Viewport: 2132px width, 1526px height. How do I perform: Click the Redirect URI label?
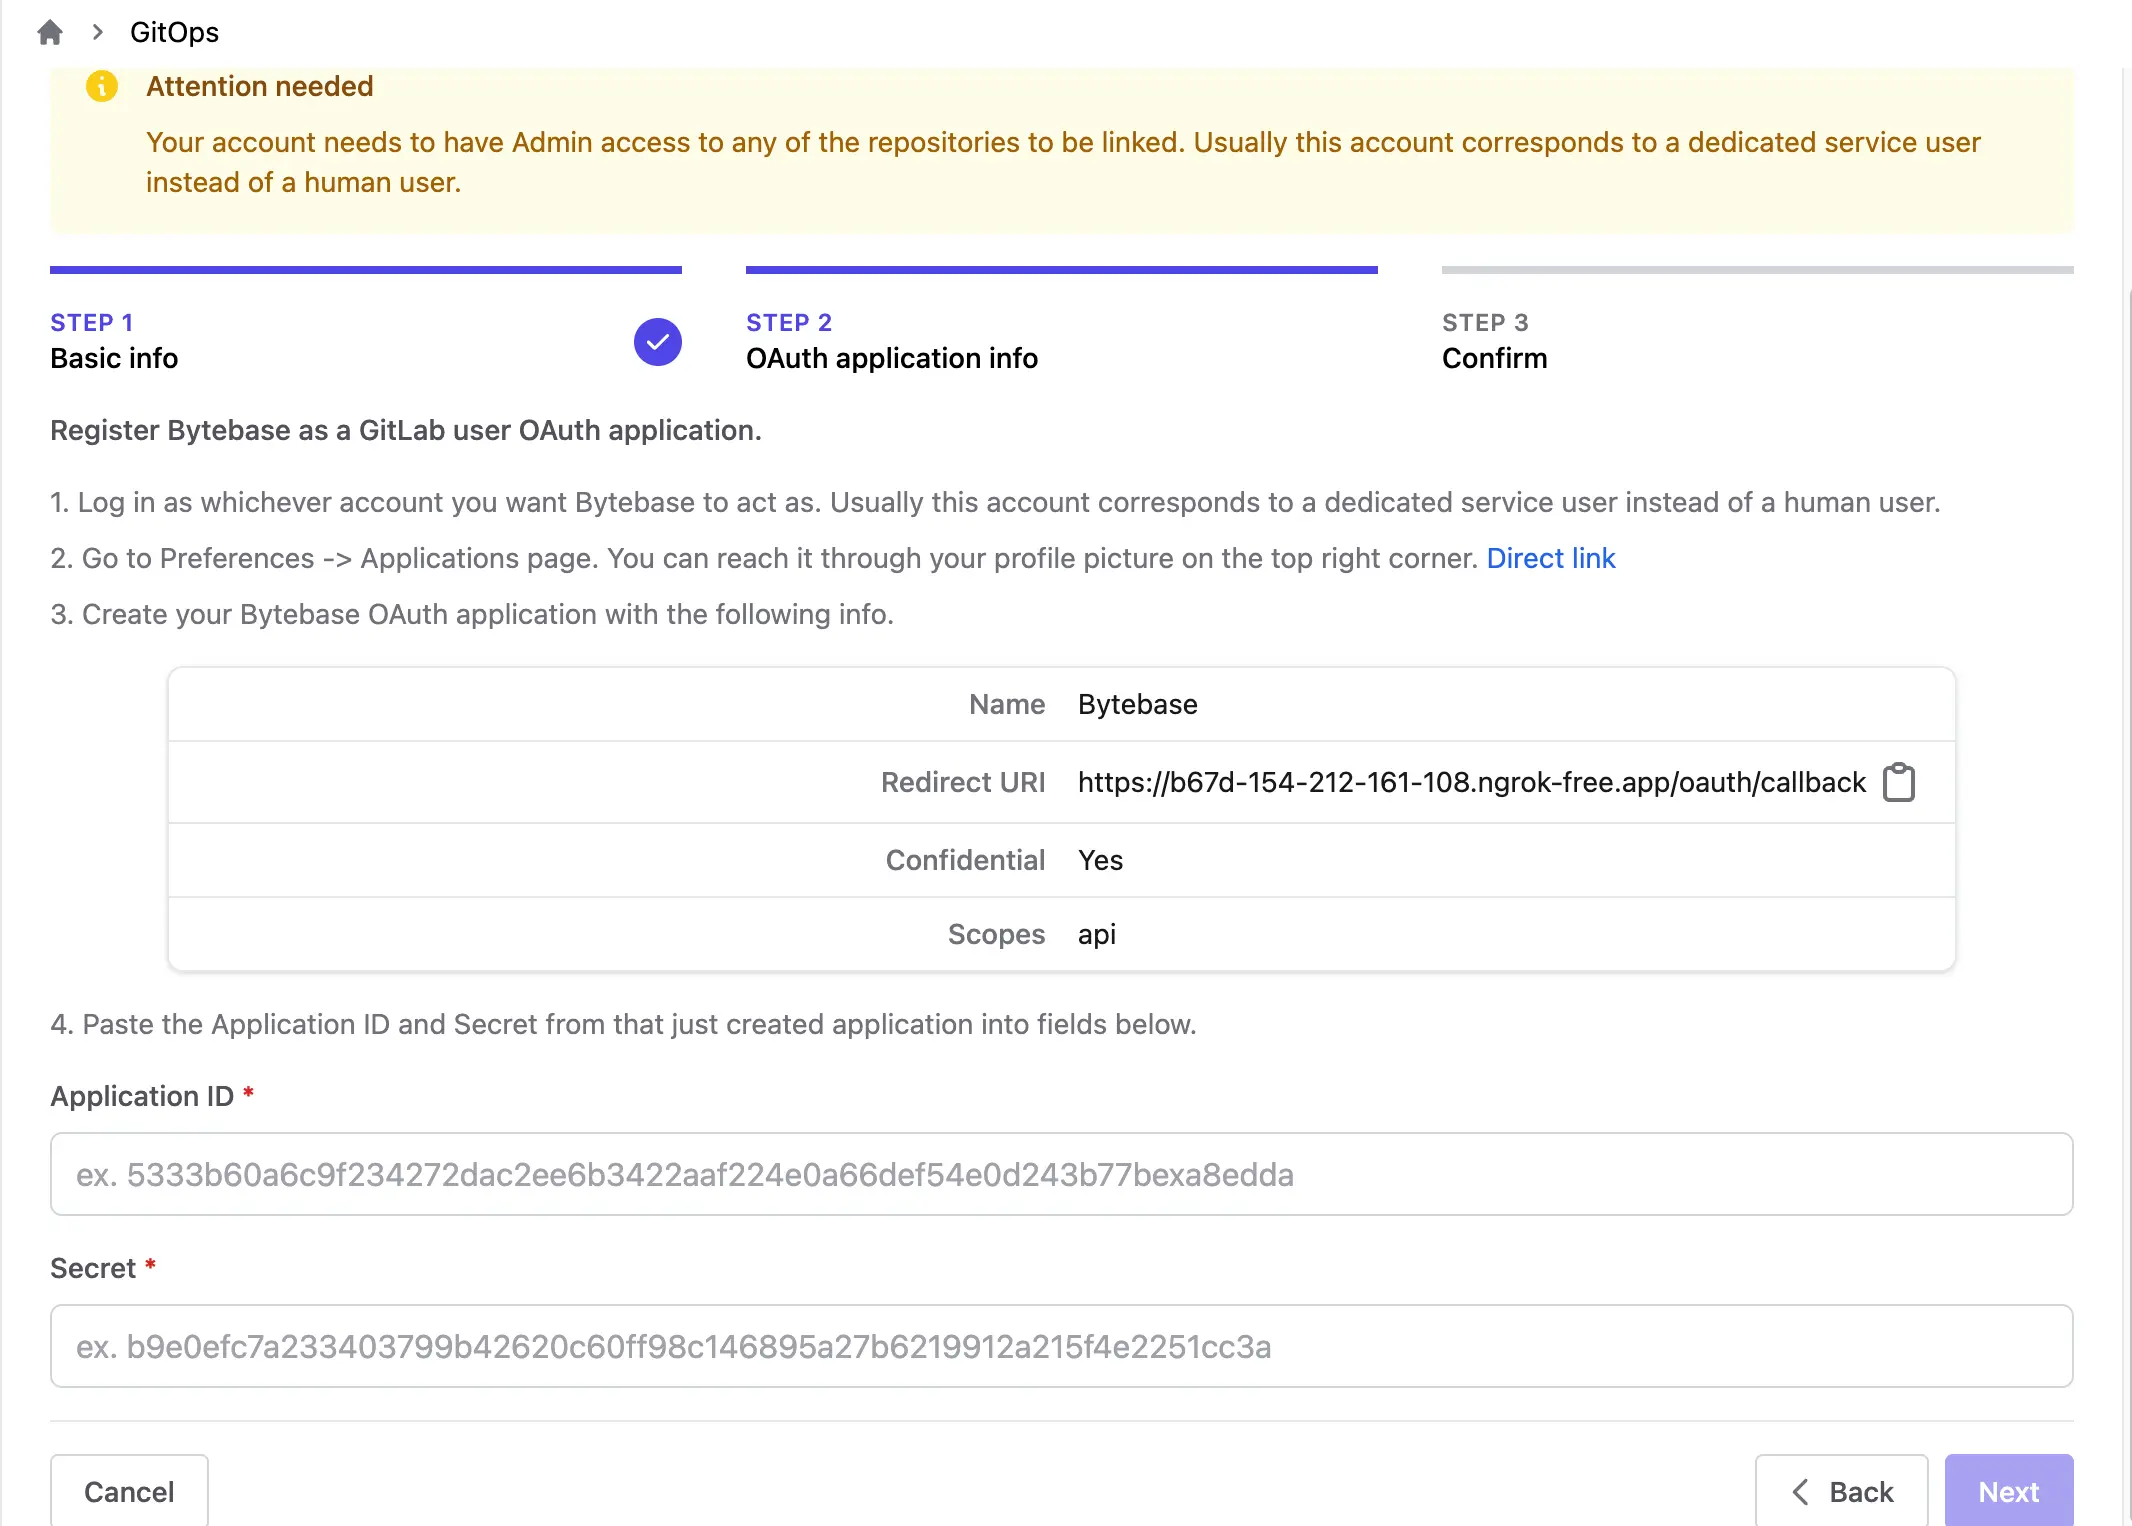point(962,782)
